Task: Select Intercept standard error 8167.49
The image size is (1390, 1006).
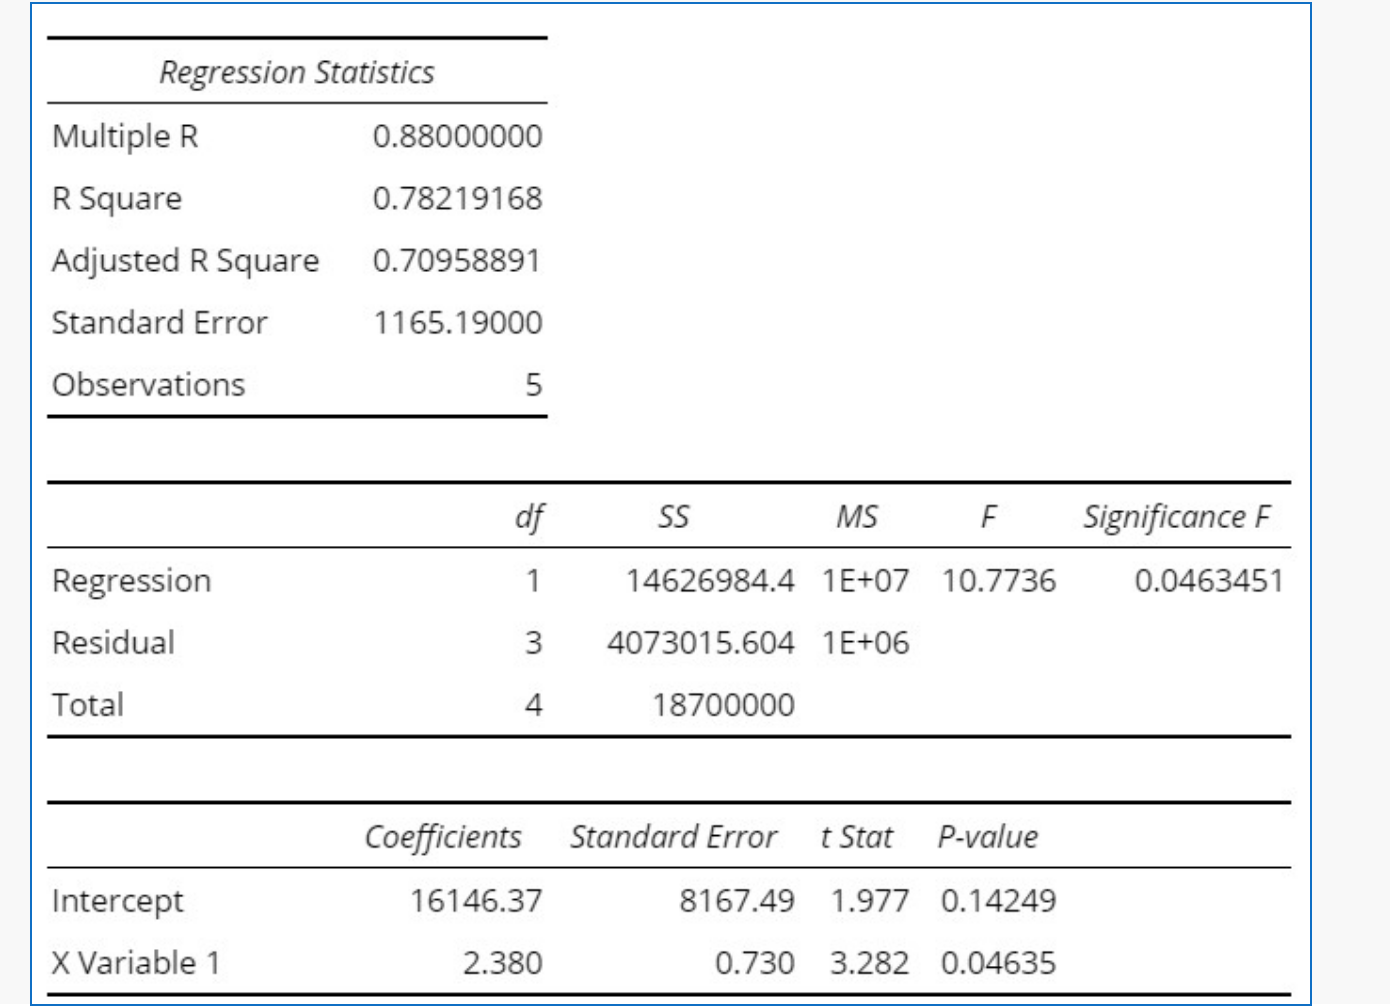Action: click(x=737, y=900)
